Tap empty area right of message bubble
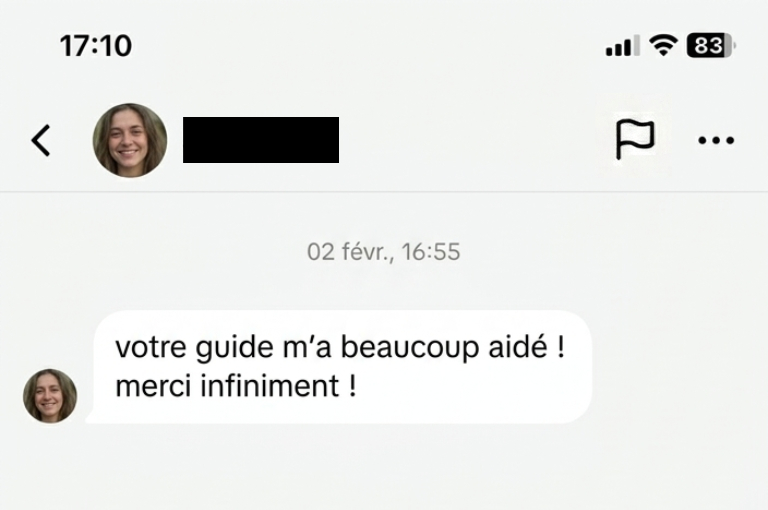 tap(680, 367)
